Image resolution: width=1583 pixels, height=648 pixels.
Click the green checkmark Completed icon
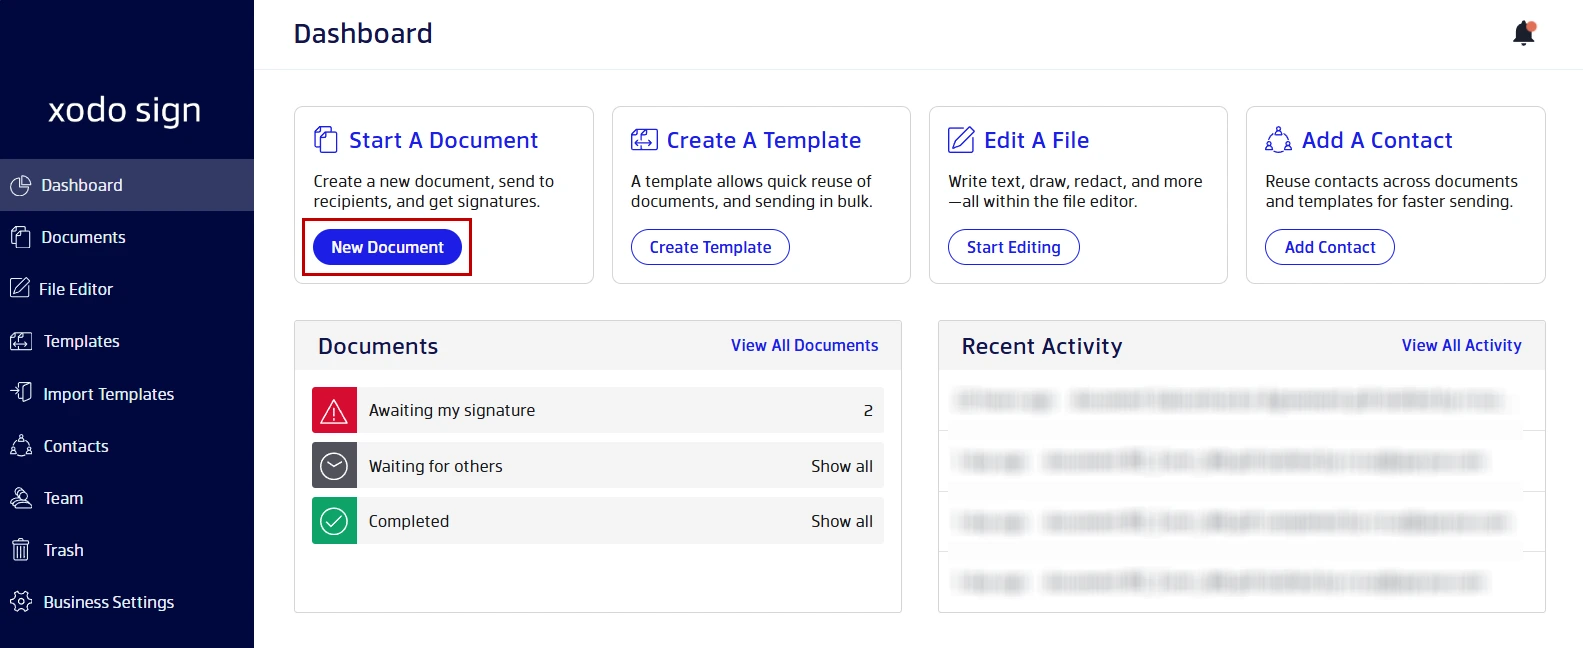click(x=334, y=521)
